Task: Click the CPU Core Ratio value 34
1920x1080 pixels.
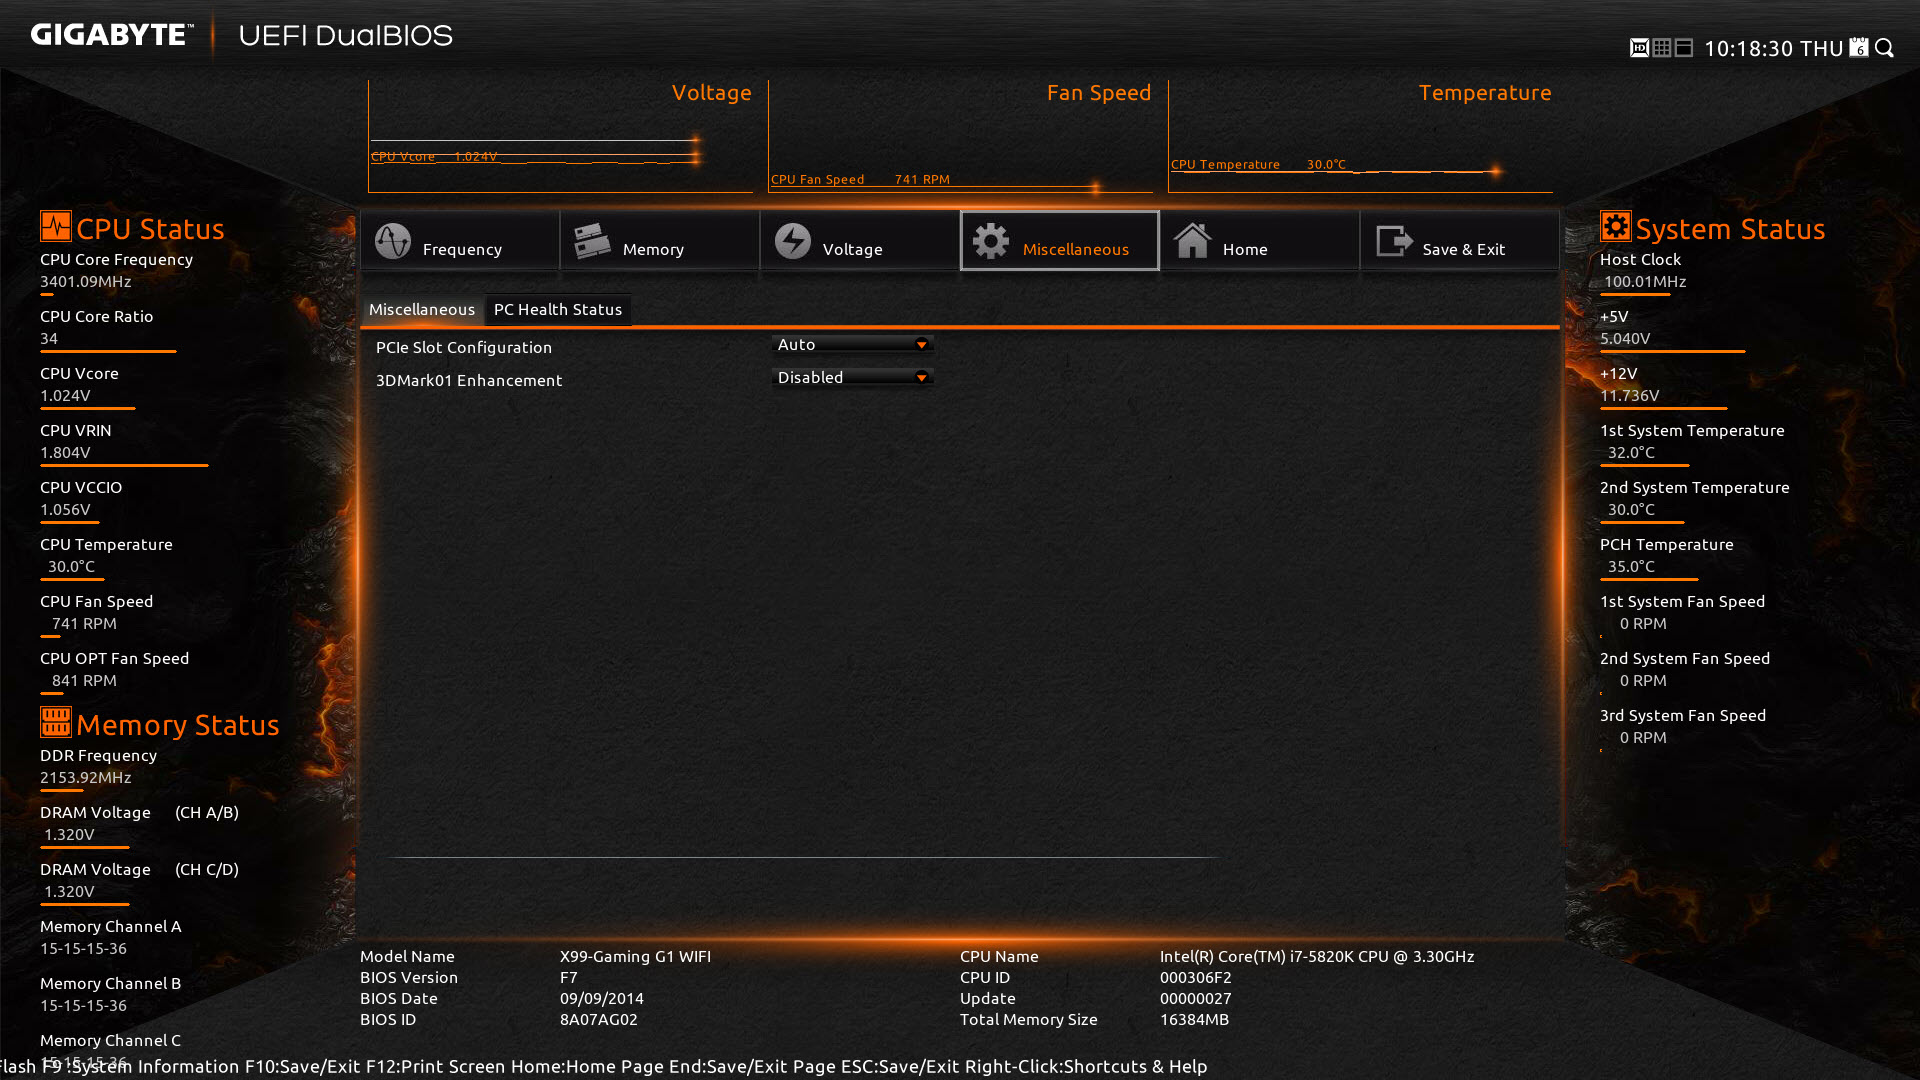Action: point(49,339)
